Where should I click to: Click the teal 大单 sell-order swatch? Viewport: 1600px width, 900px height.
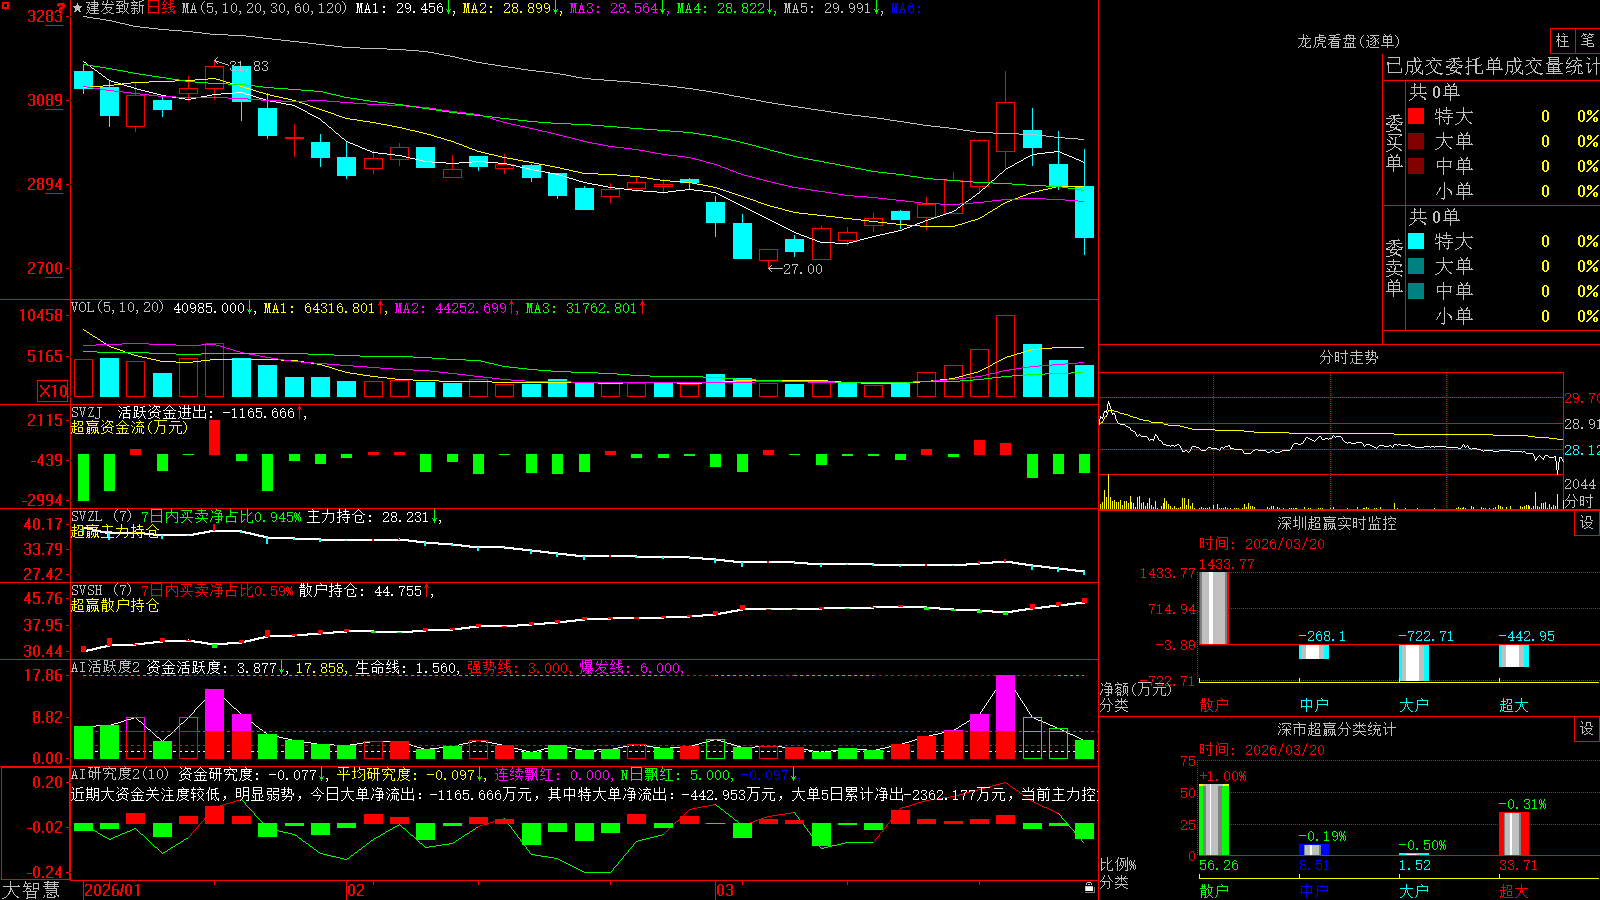pos(1416,266)
